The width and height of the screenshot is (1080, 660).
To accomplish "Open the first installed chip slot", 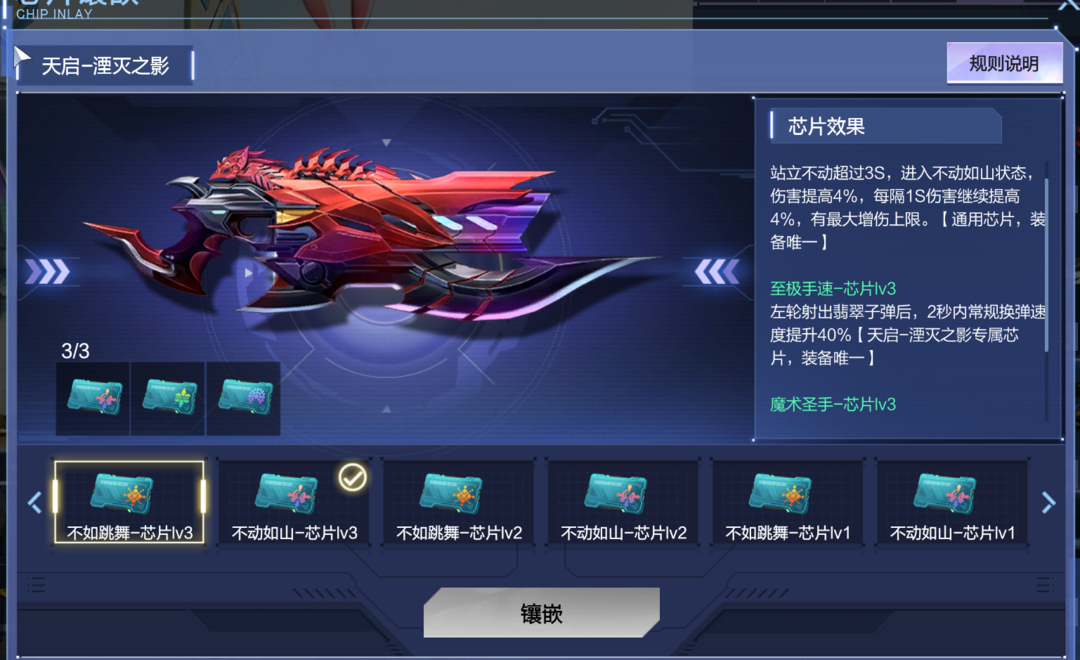I will coord(93,398).
